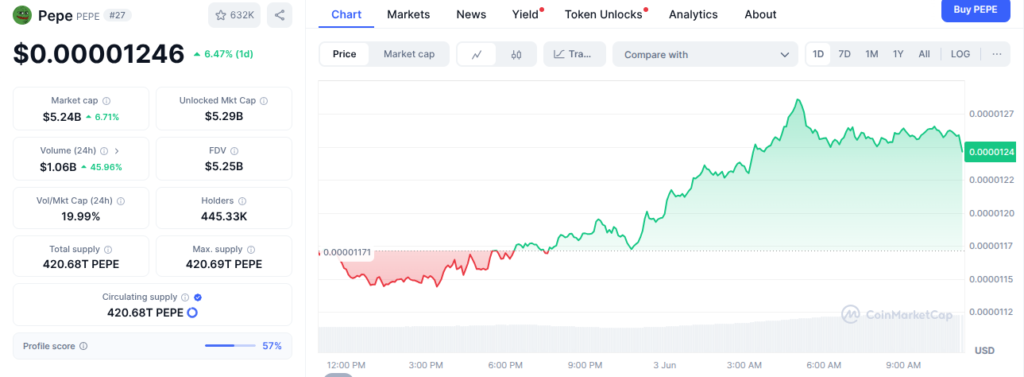The height and width of the screenshot is (377, 1024).
Task: Select the line chart icon
Action: click(476, 54)
